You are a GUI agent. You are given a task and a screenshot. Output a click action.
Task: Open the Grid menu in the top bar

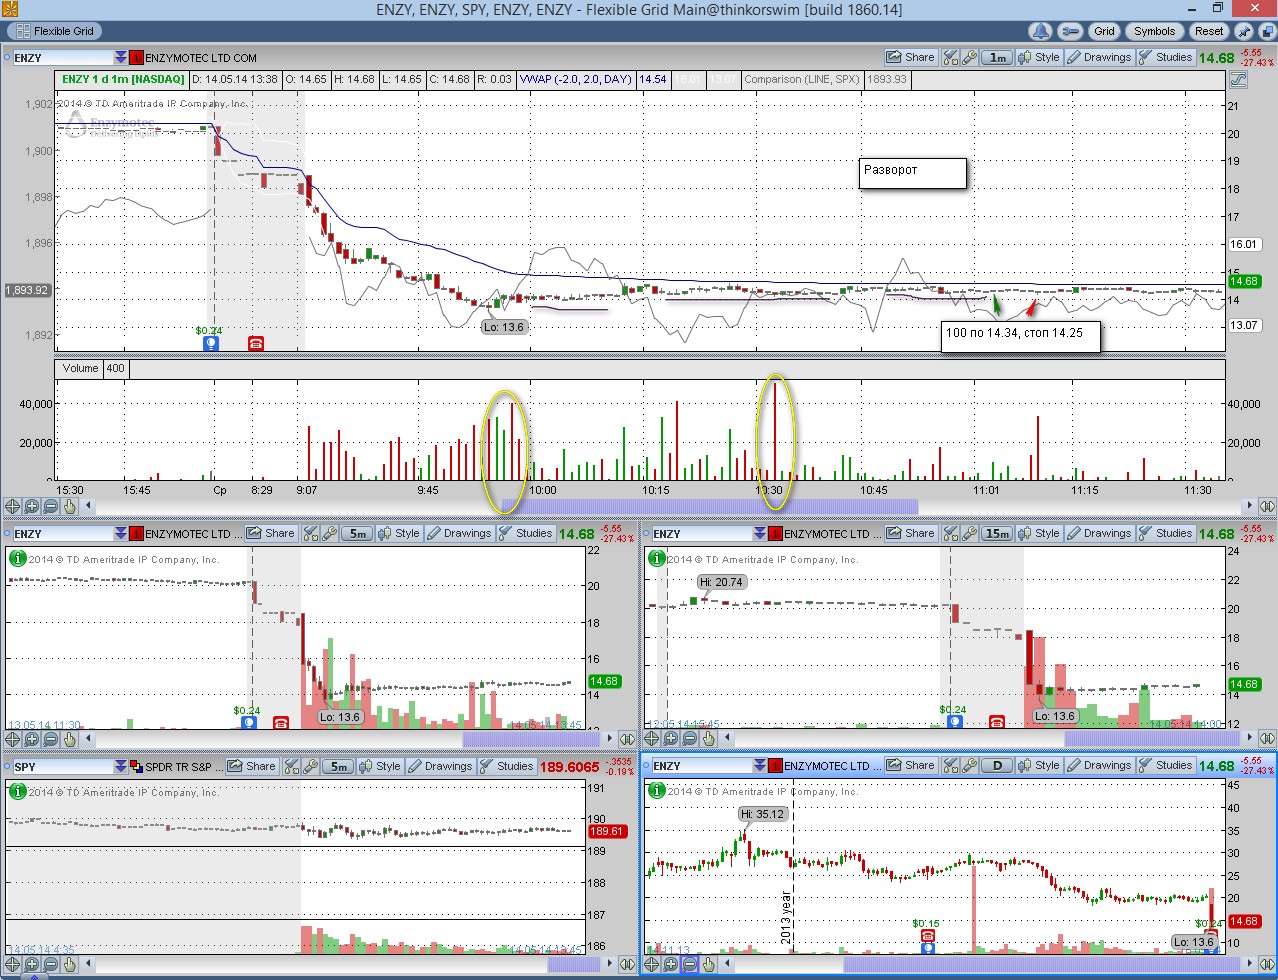(1104, 31)
